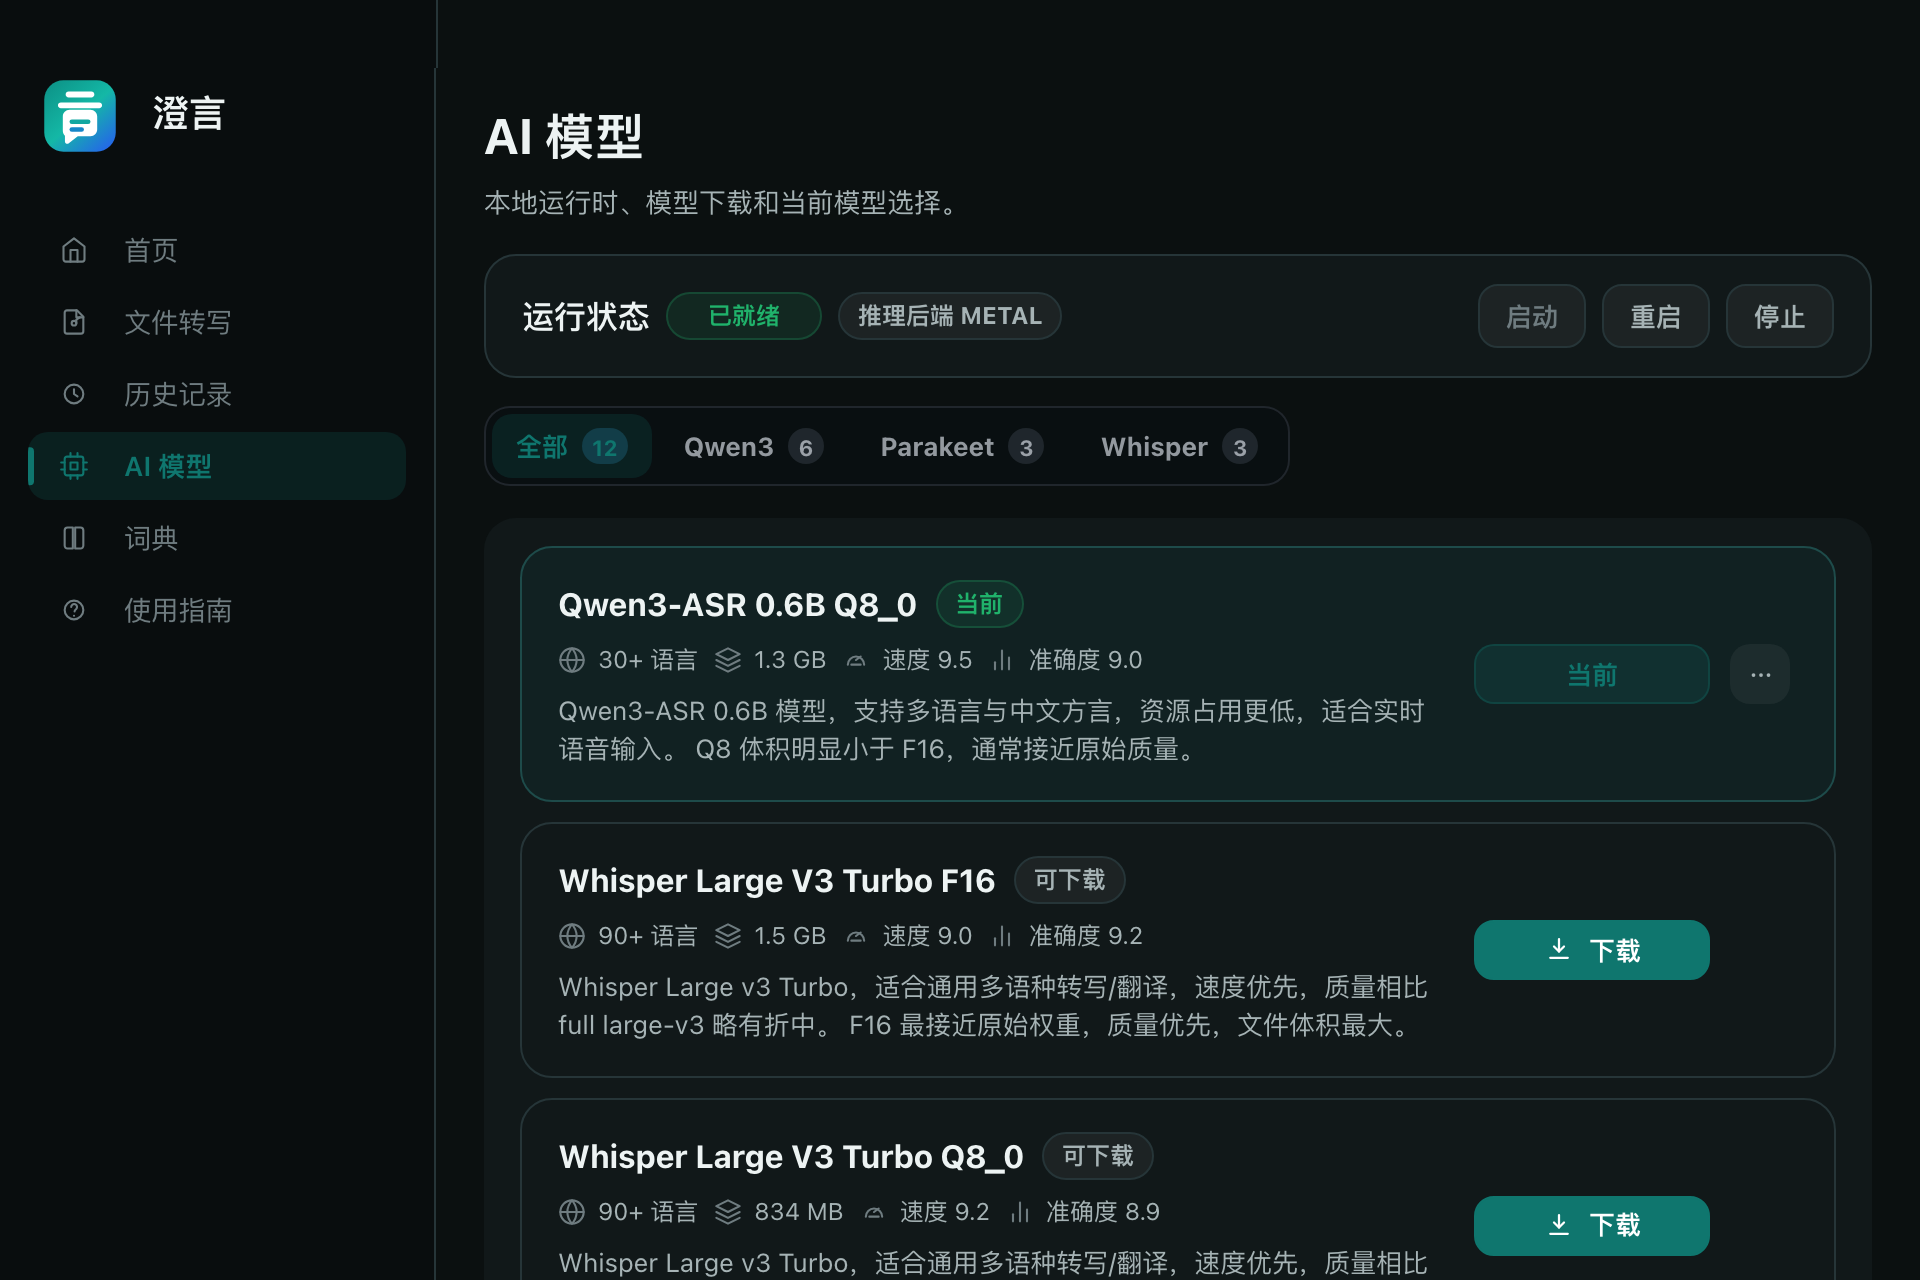
Task: Click the globe icon in Whisper Turbo F16 card
Action: (572, 936)
